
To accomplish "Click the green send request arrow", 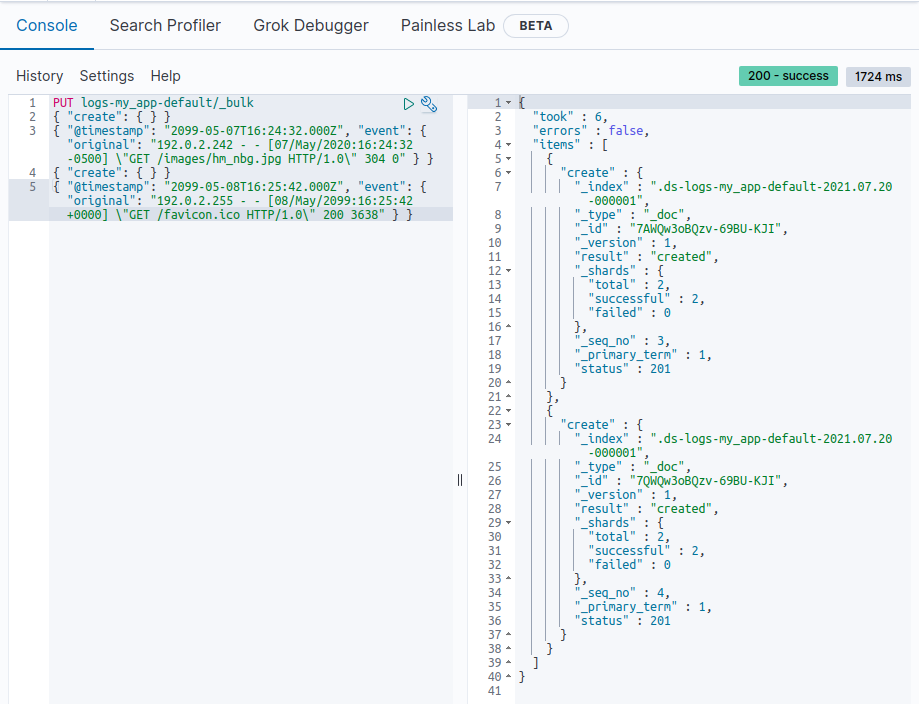I will click(408, 103).
